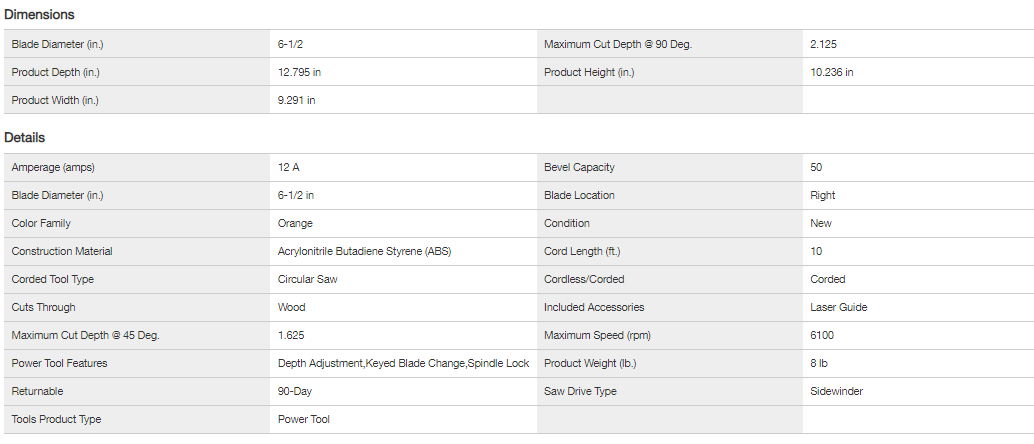Click the Orange color family value
This screenshot has height=444, width=1034.
click(295, 223)
